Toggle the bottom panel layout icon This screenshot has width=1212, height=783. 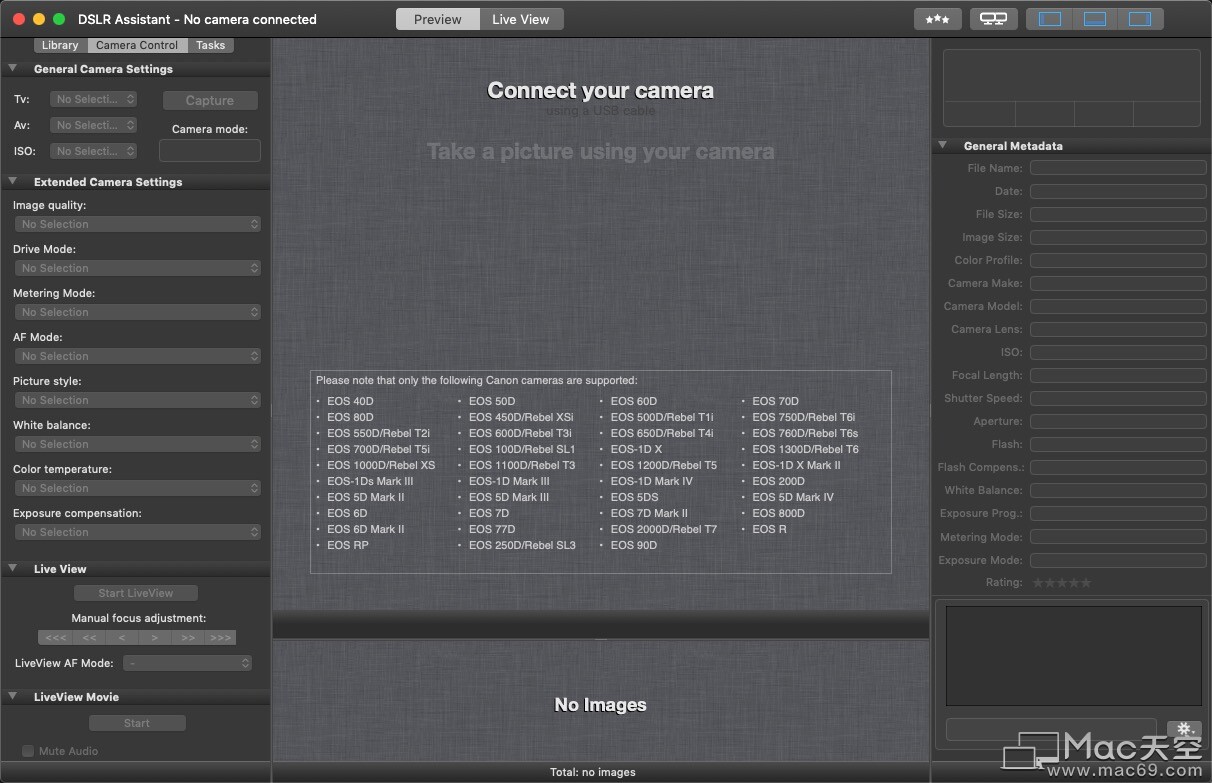pos(1094,18)
